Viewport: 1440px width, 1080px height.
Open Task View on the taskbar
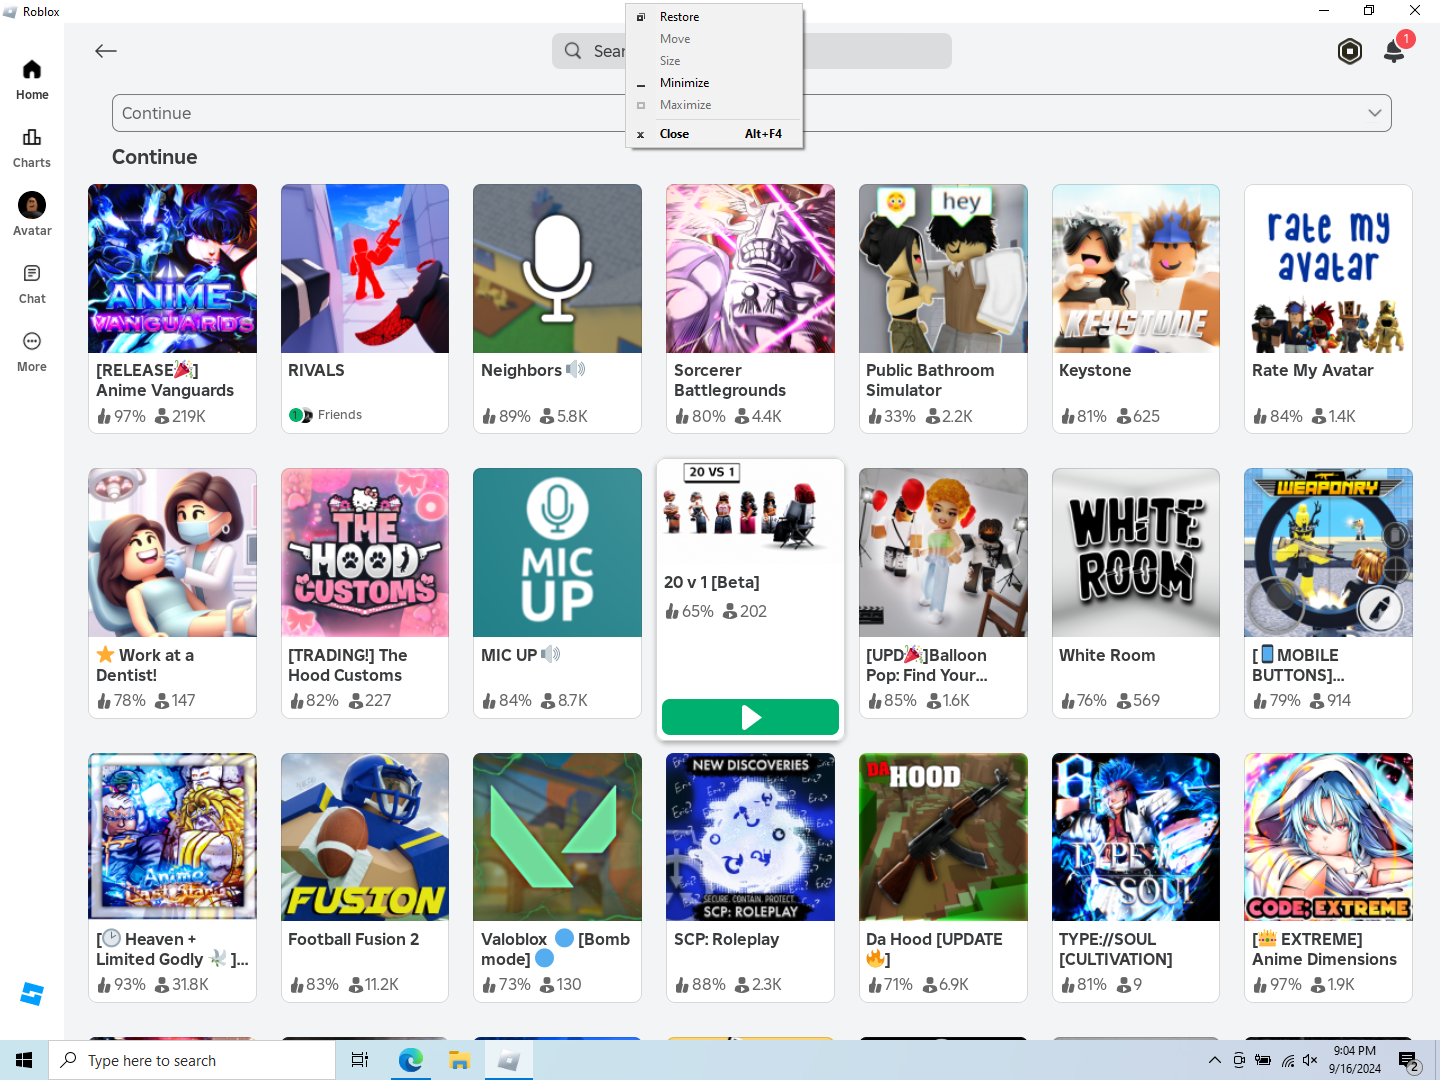[360, 1060]
